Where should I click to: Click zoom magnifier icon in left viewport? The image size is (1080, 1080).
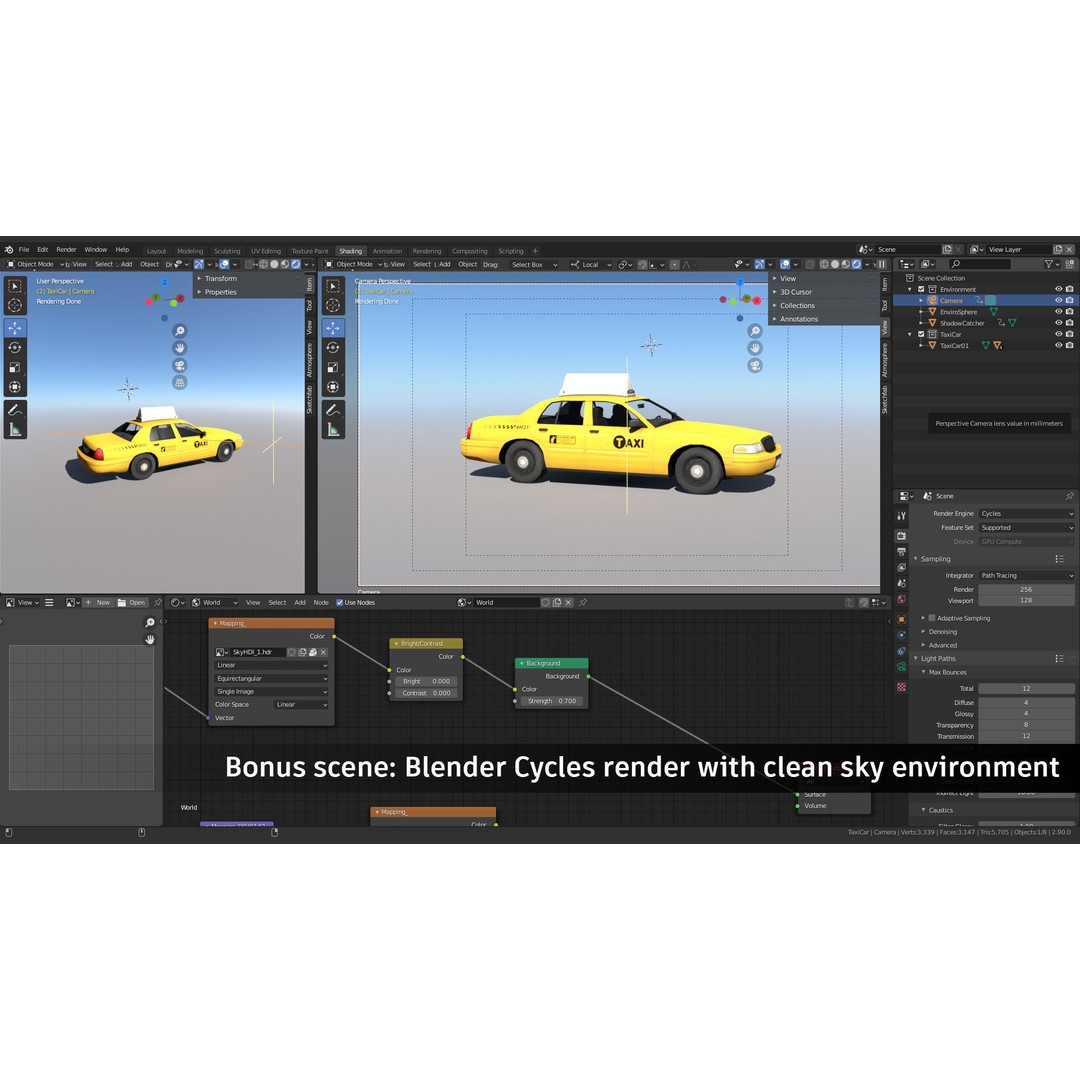[x=179, y=331]
